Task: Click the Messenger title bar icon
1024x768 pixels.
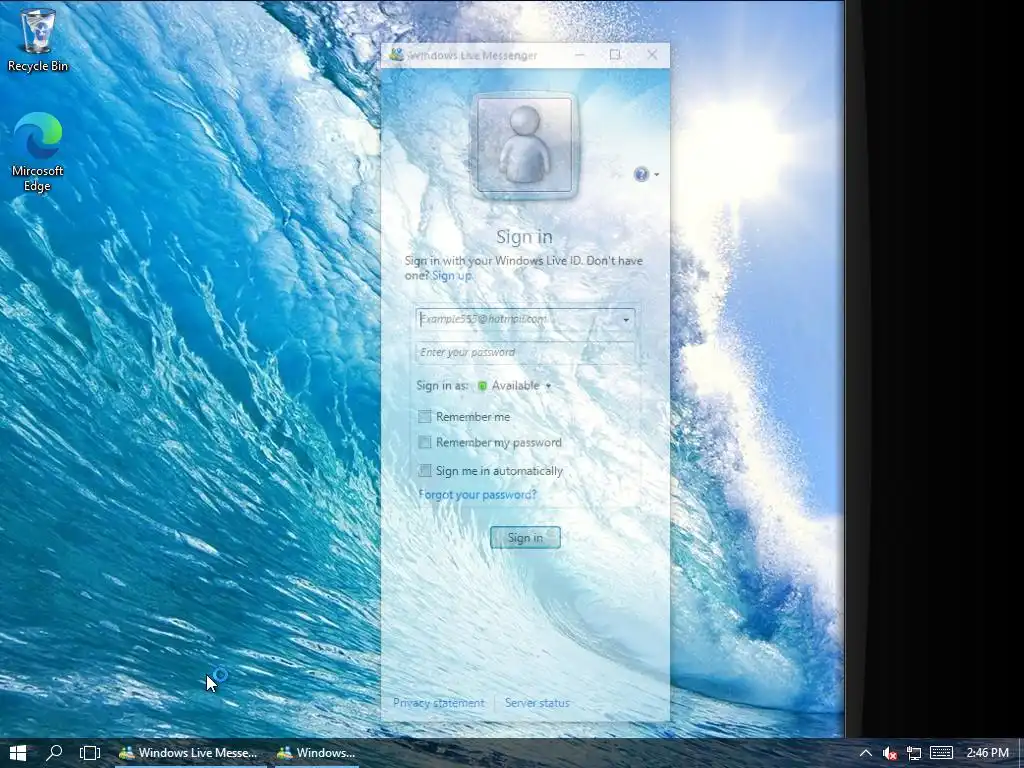Action: coord(396,55)
